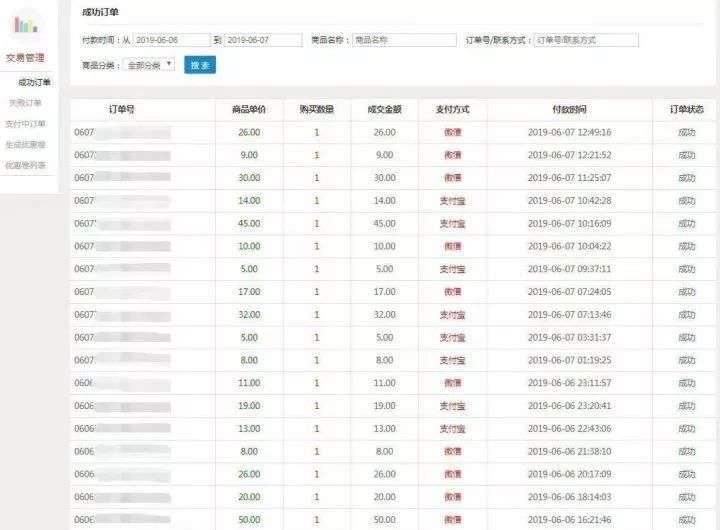Click deal amount 32.00 in 07:13:46 row
720x530 pixels.
click(x=384, y=315)
